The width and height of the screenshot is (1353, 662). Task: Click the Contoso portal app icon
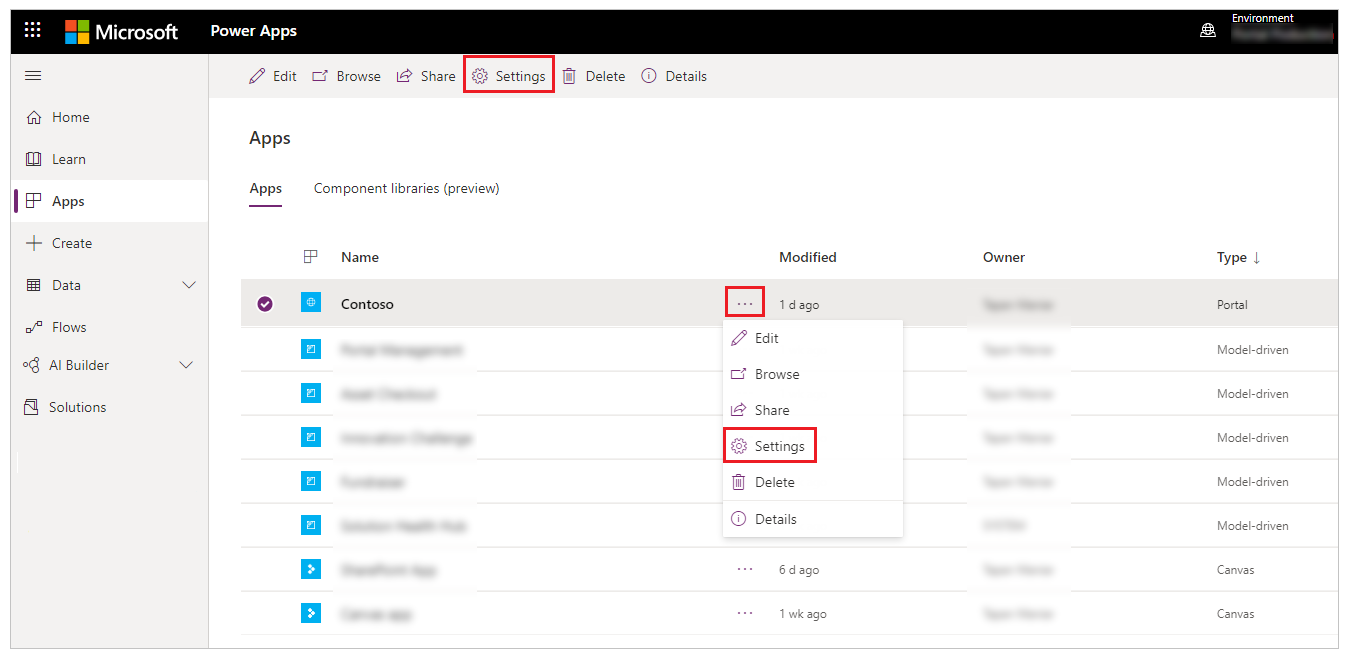(x=311, y=302)
